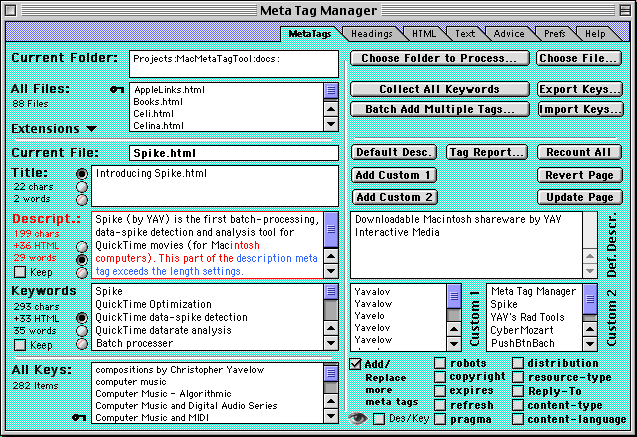Open the Text tab
Image resolution: width=637 pixels, height=437 pixels.
(465, 34)
